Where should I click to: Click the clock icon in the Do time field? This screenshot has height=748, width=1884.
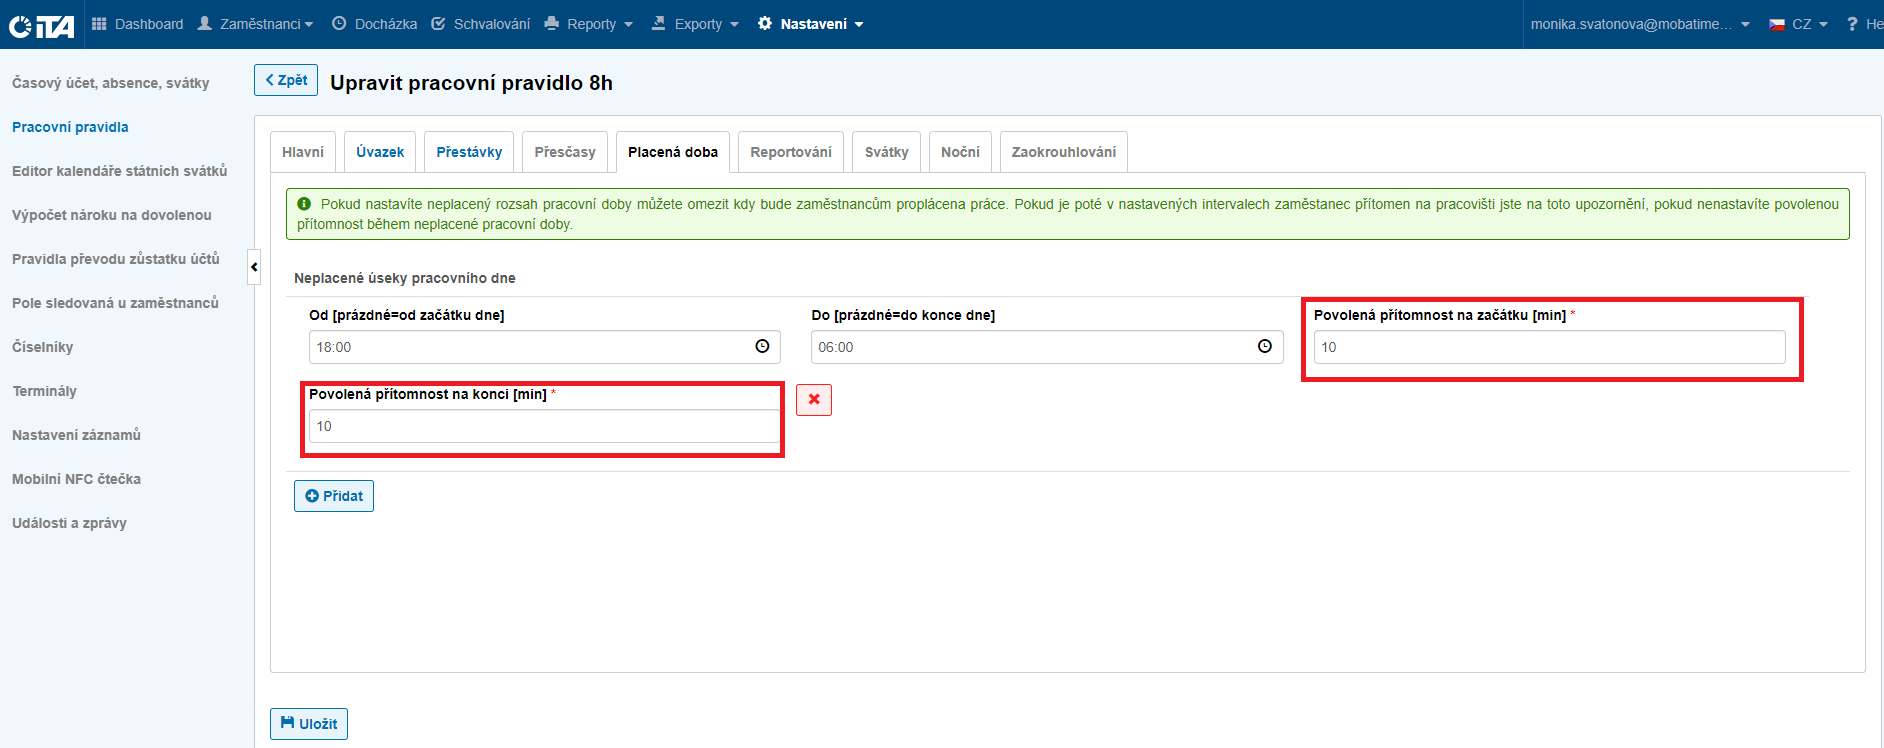1264,346
